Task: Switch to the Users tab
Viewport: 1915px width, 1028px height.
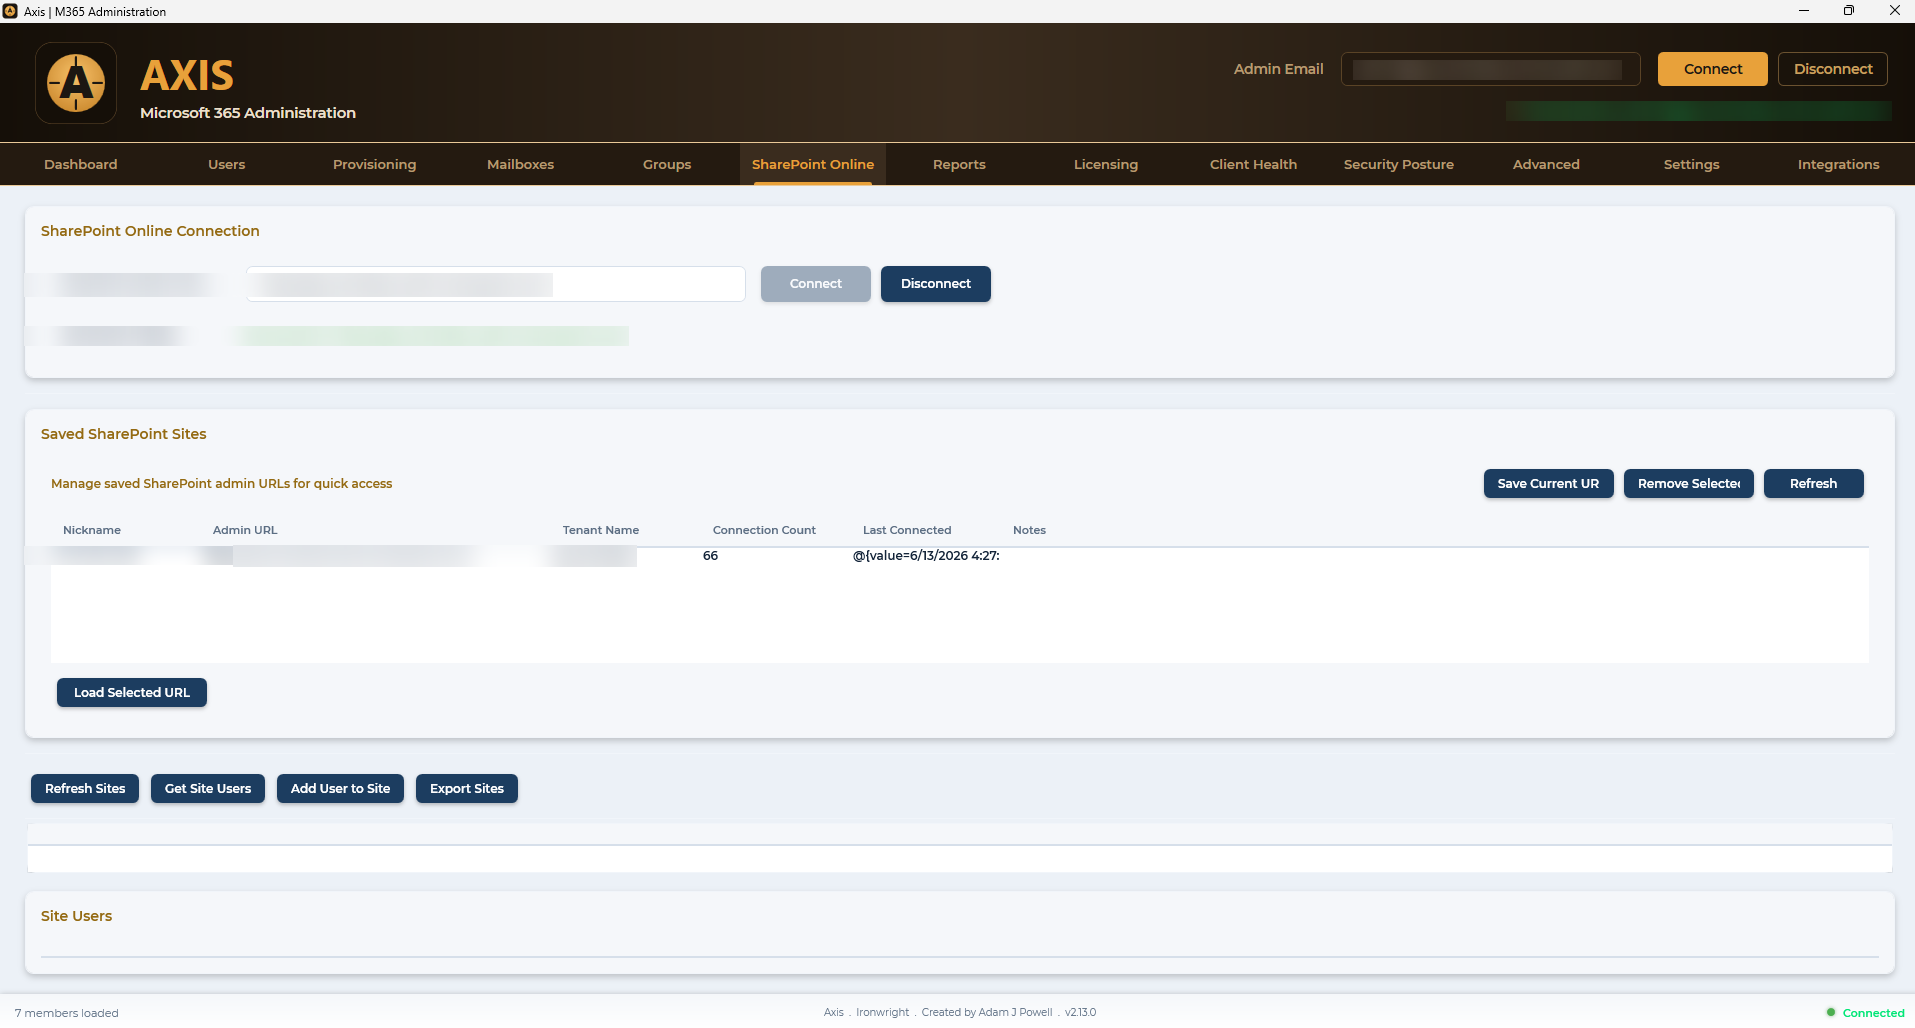Action: 227,165
